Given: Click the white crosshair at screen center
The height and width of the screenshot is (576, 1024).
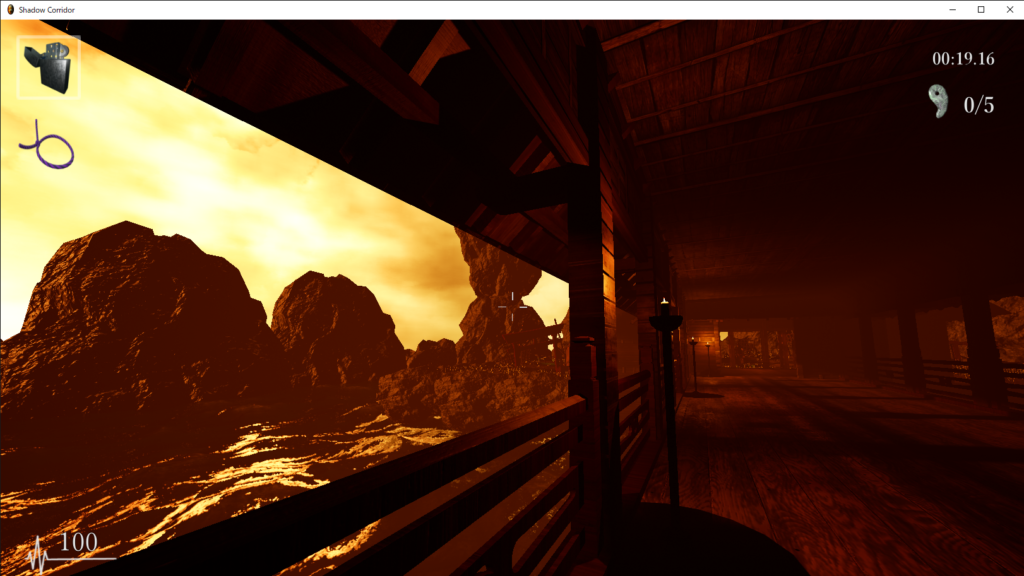Looking at the screenshot, I should click(x=514, y=307).
